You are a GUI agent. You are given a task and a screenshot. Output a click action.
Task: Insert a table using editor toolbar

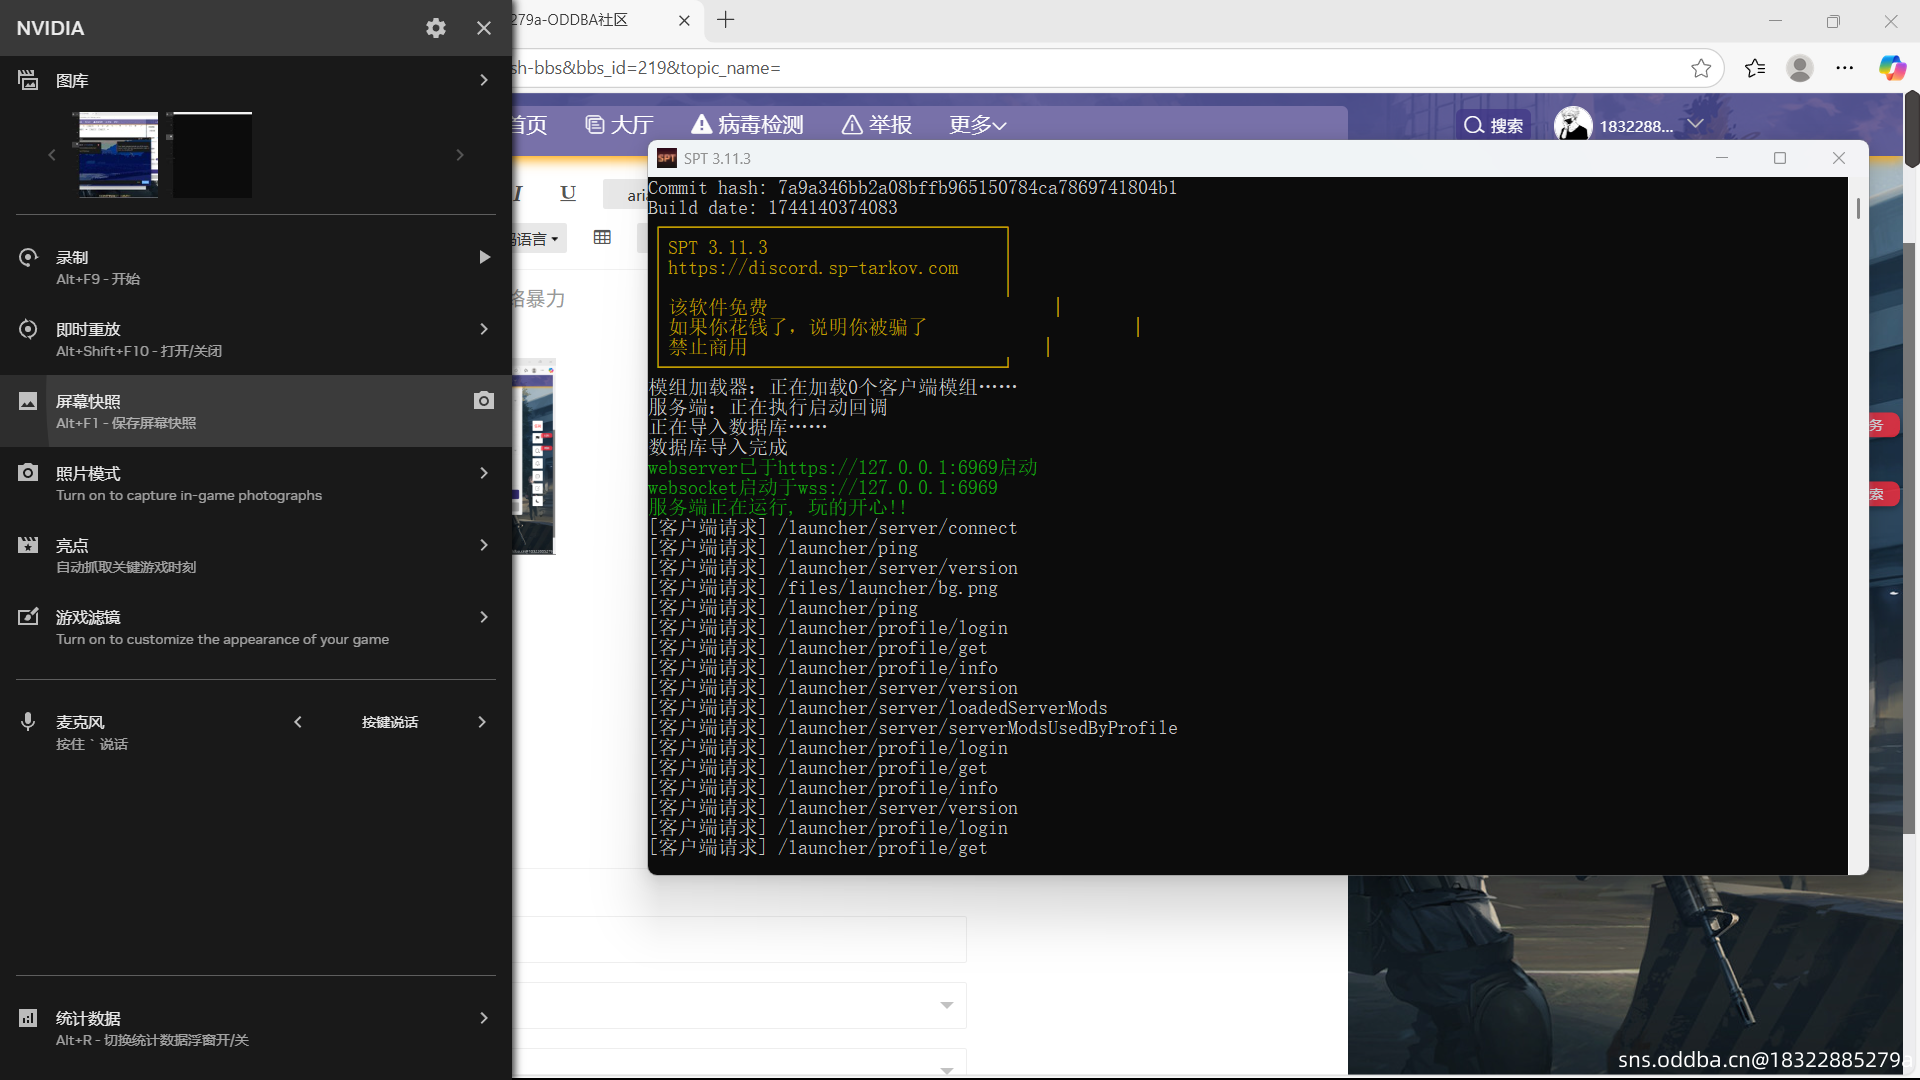(x=602, y=237)
